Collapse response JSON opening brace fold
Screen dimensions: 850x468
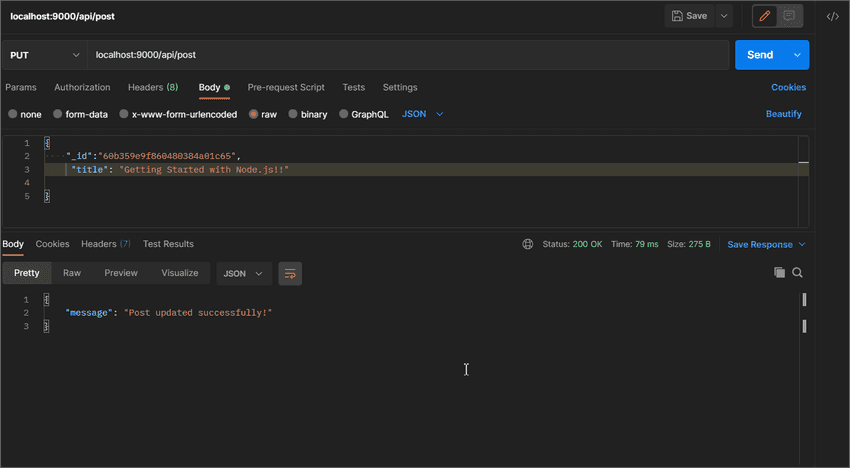click(x=47, y=299)
